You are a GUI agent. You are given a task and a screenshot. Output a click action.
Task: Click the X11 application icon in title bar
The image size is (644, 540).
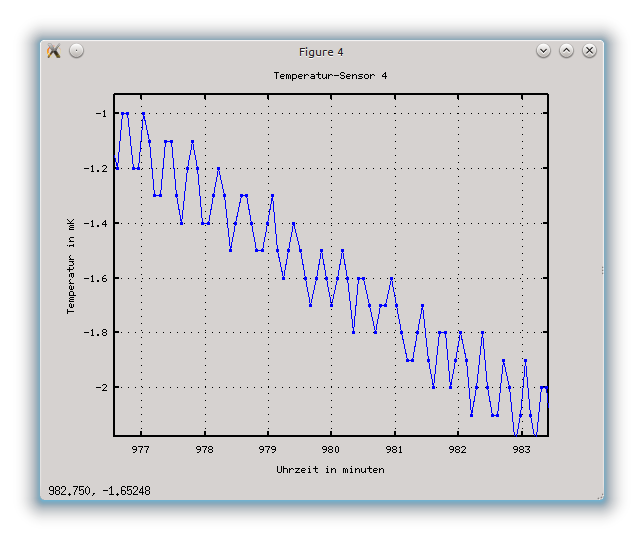tap(54, 51)
